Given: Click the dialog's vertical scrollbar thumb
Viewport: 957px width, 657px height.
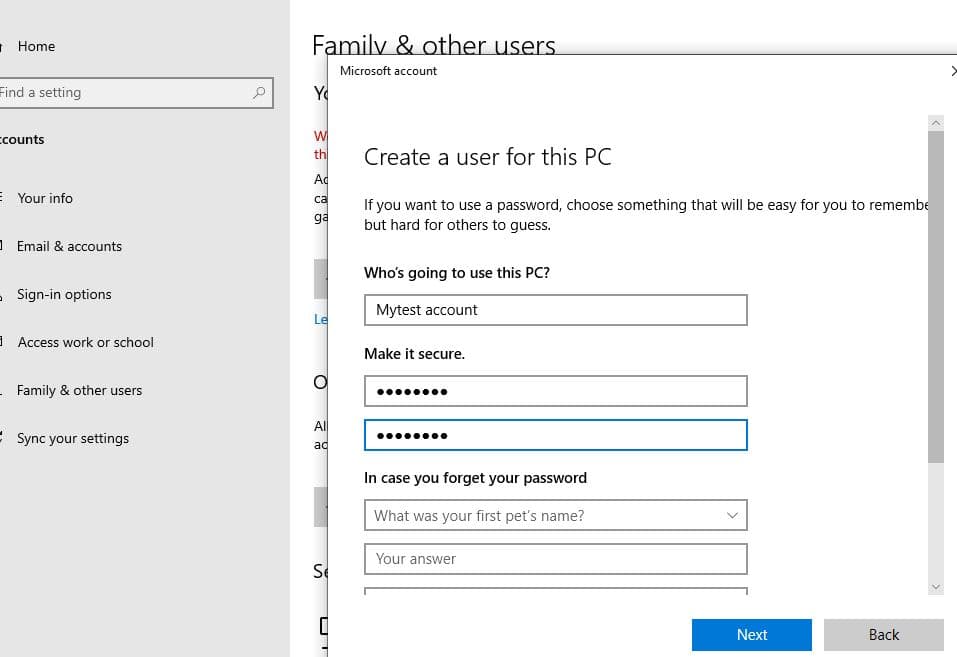Looking at the screenshot, I should [x=936, y=295].
